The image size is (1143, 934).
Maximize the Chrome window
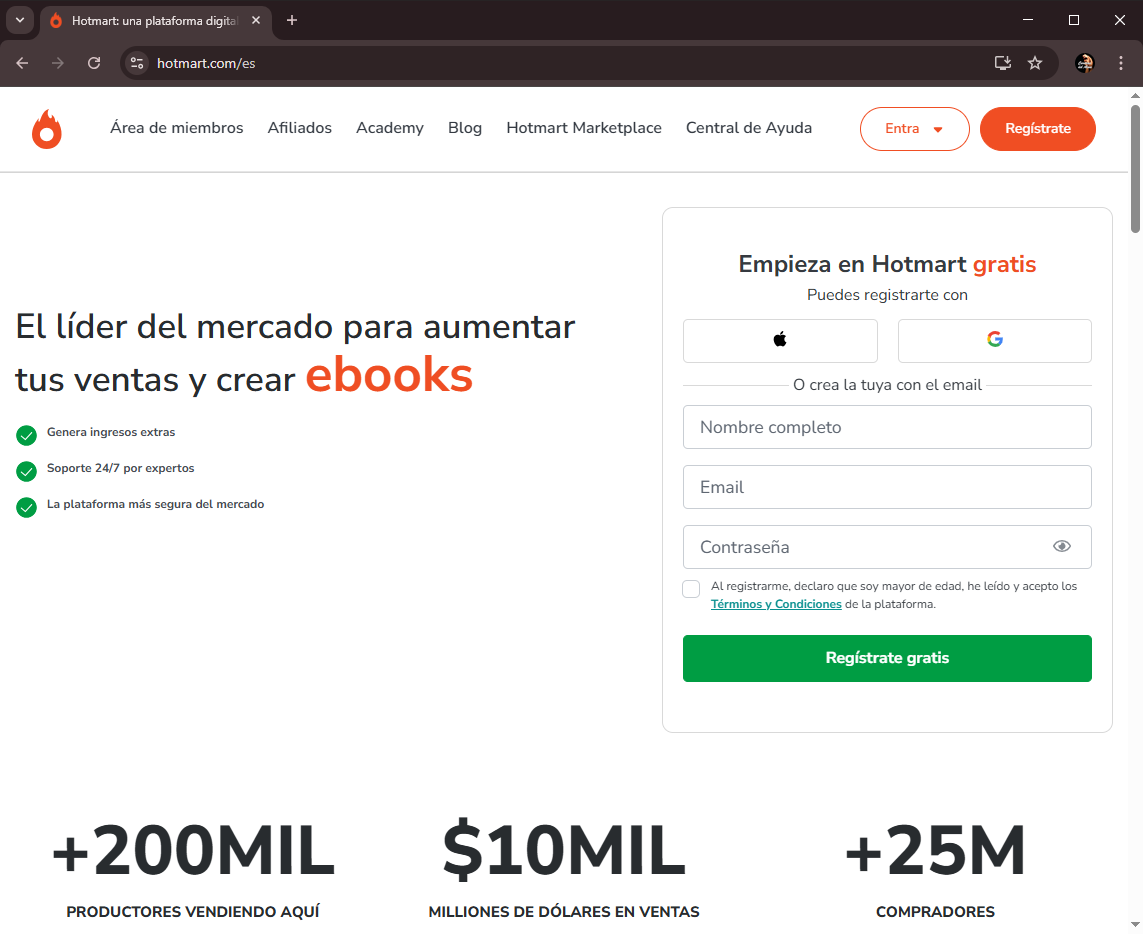point(1074,20)
